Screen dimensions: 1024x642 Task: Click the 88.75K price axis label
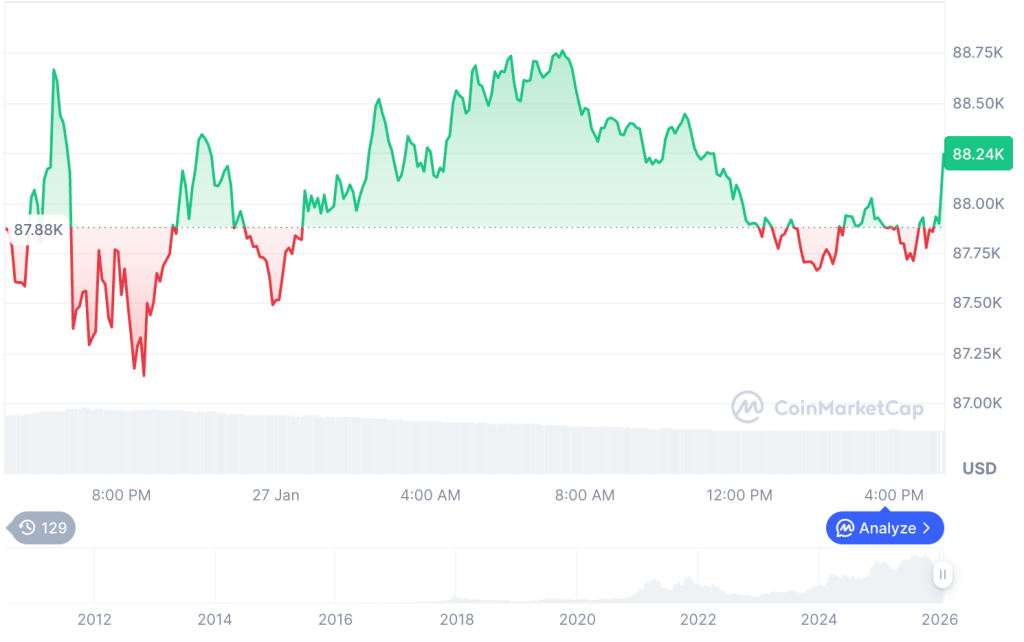977,52
